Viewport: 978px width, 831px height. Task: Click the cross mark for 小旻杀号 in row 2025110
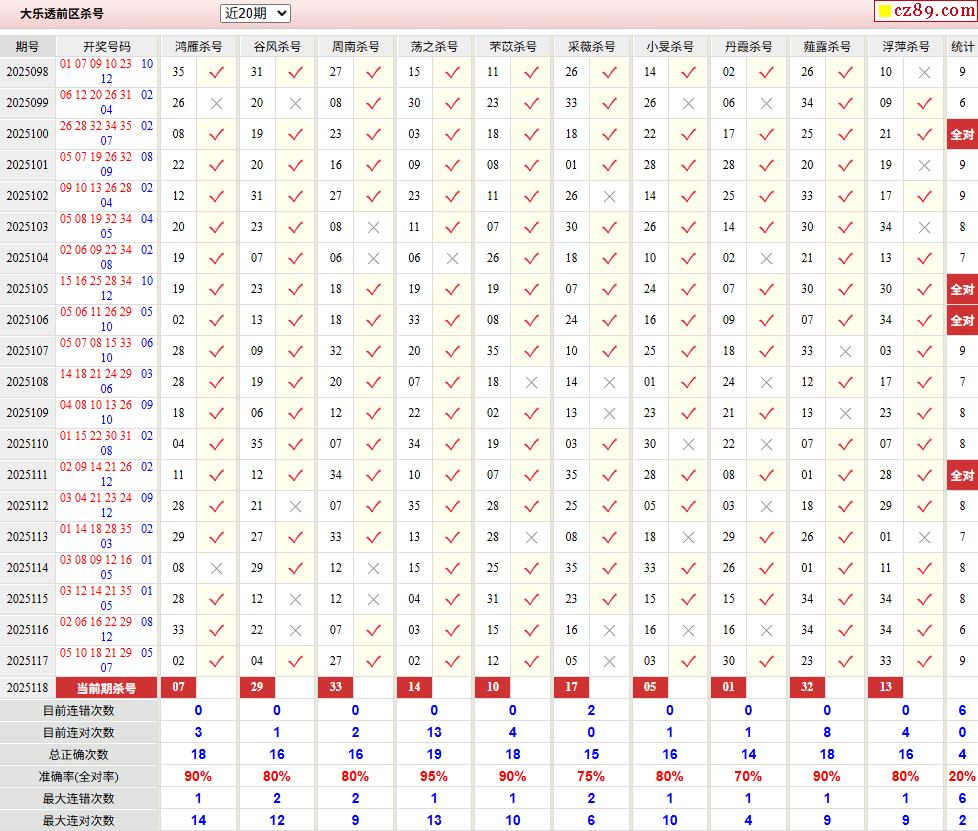coord(688,444)
